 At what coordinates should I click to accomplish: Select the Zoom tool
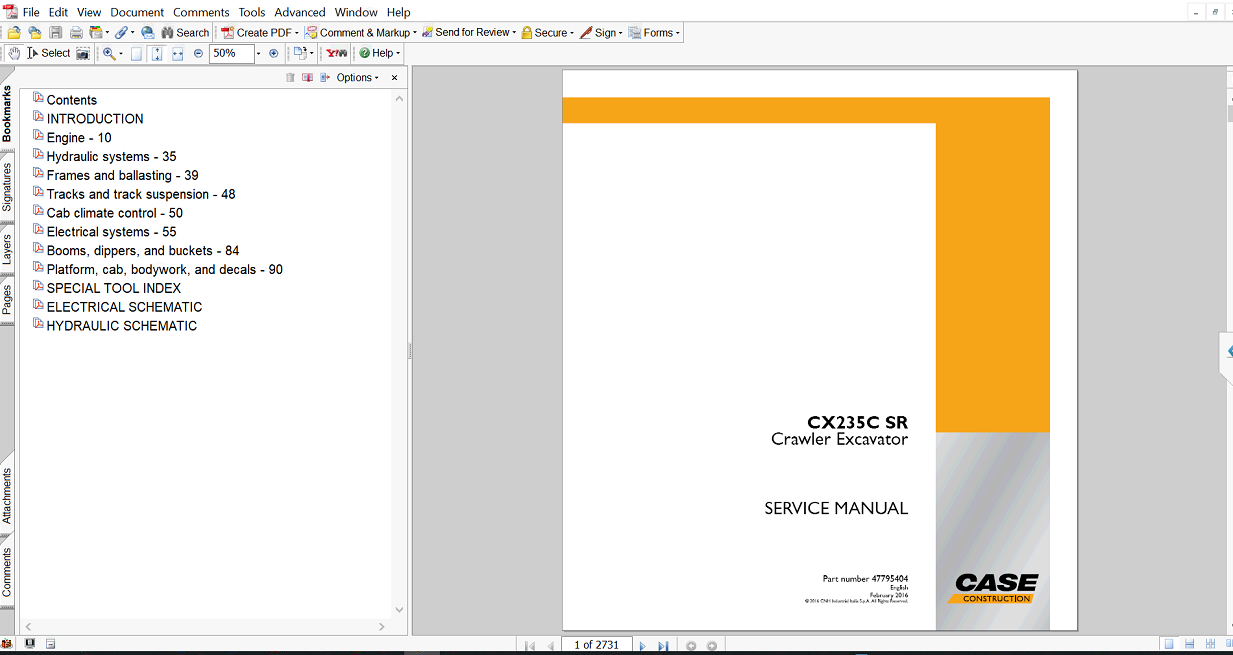coord(109,52)
